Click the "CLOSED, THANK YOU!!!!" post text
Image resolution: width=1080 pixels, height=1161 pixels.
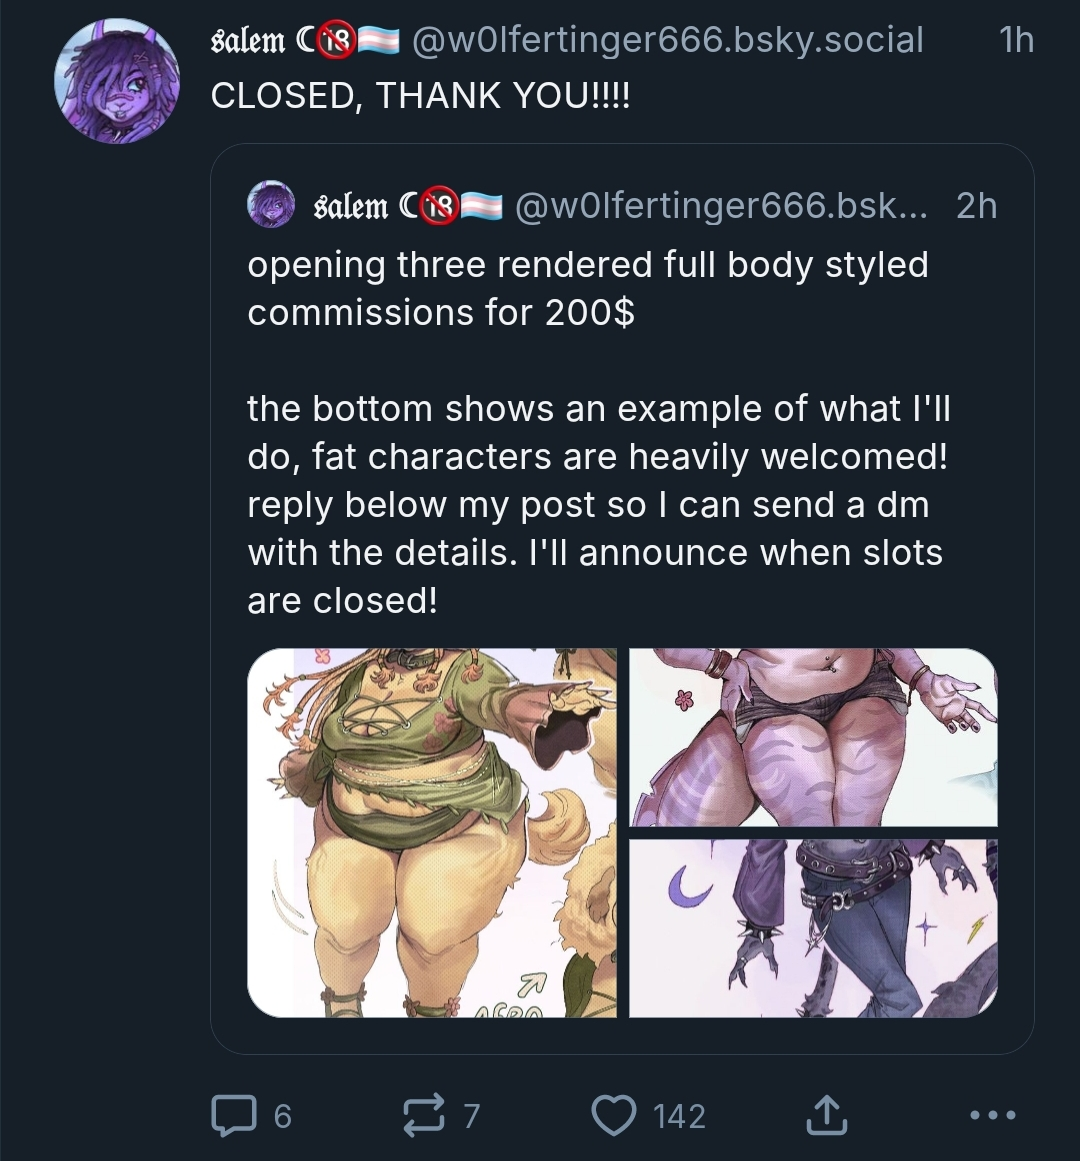pos(421,96)
